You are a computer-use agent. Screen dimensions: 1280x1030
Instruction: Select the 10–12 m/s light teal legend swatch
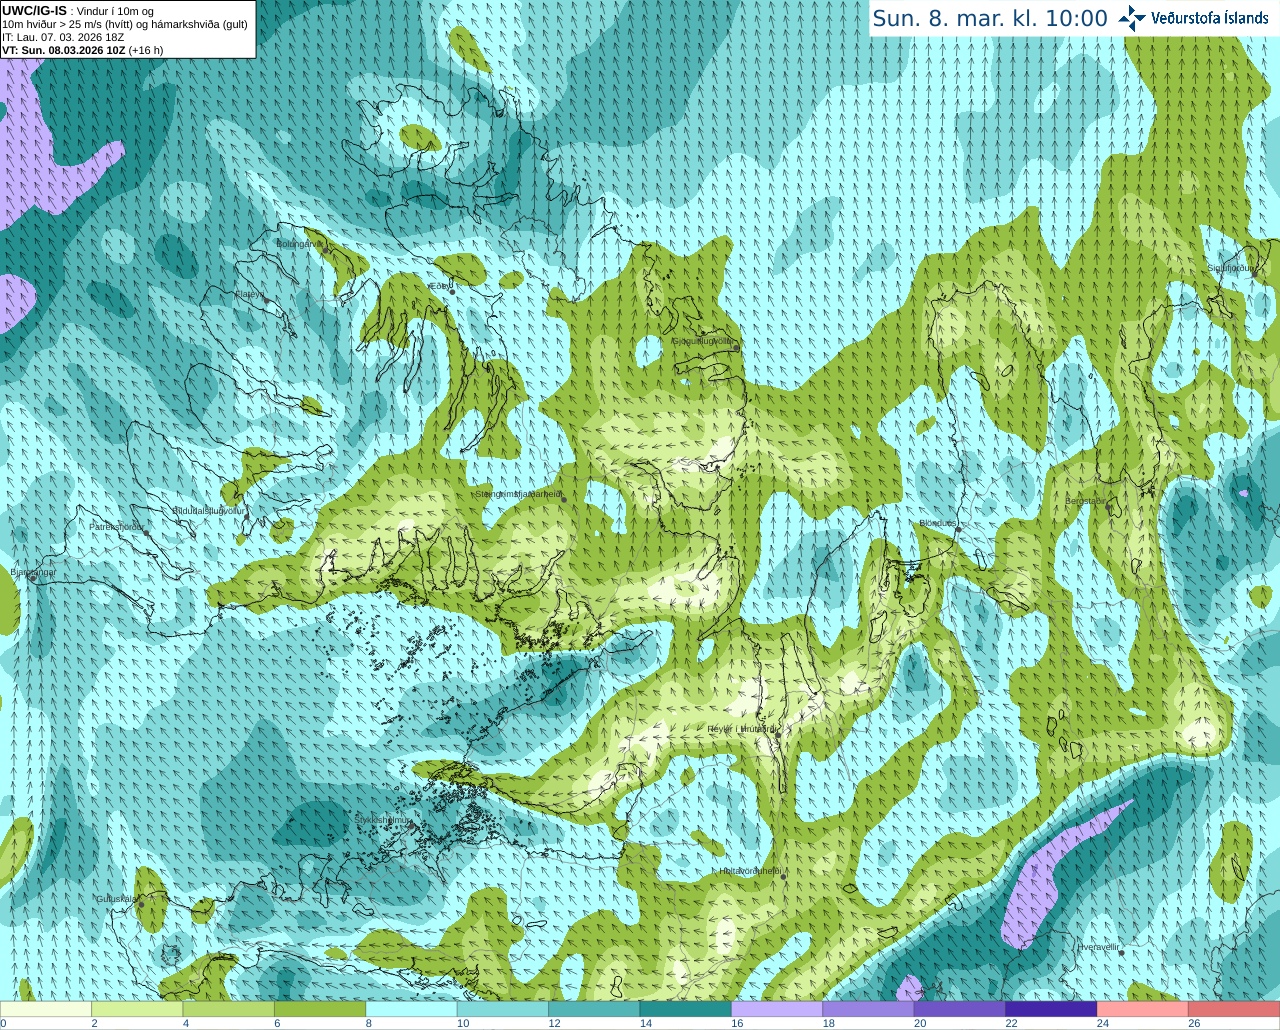503,1009
